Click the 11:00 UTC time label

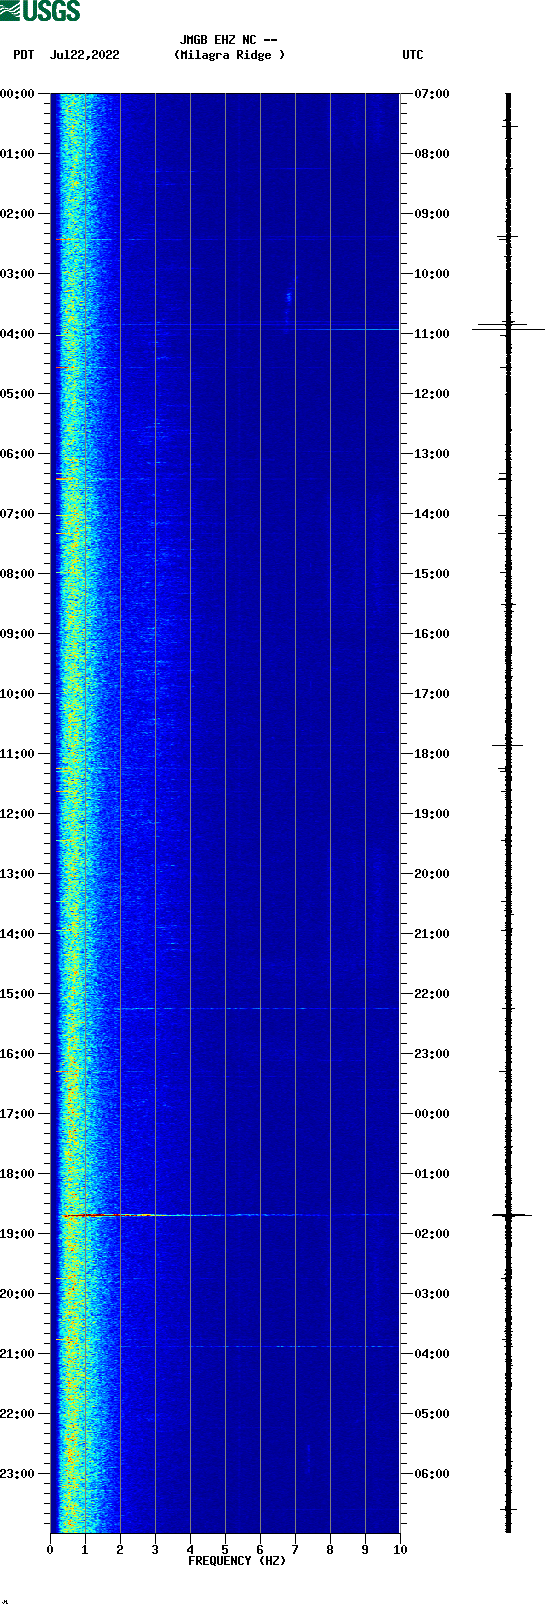pos(432,334)
